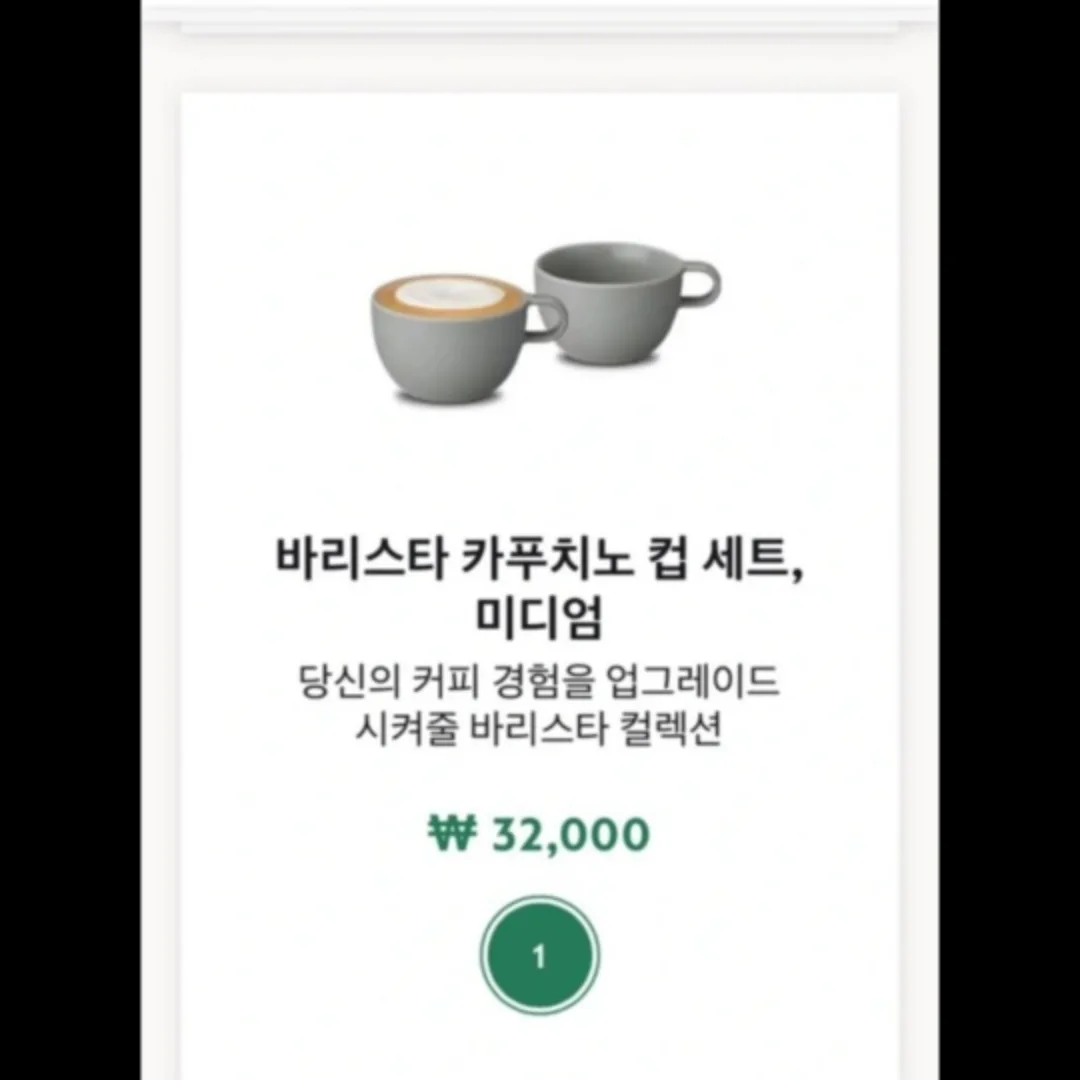1080x1080 pixels.
Task: Click the 미디엄 size text in the title
Action: [539, 617]
